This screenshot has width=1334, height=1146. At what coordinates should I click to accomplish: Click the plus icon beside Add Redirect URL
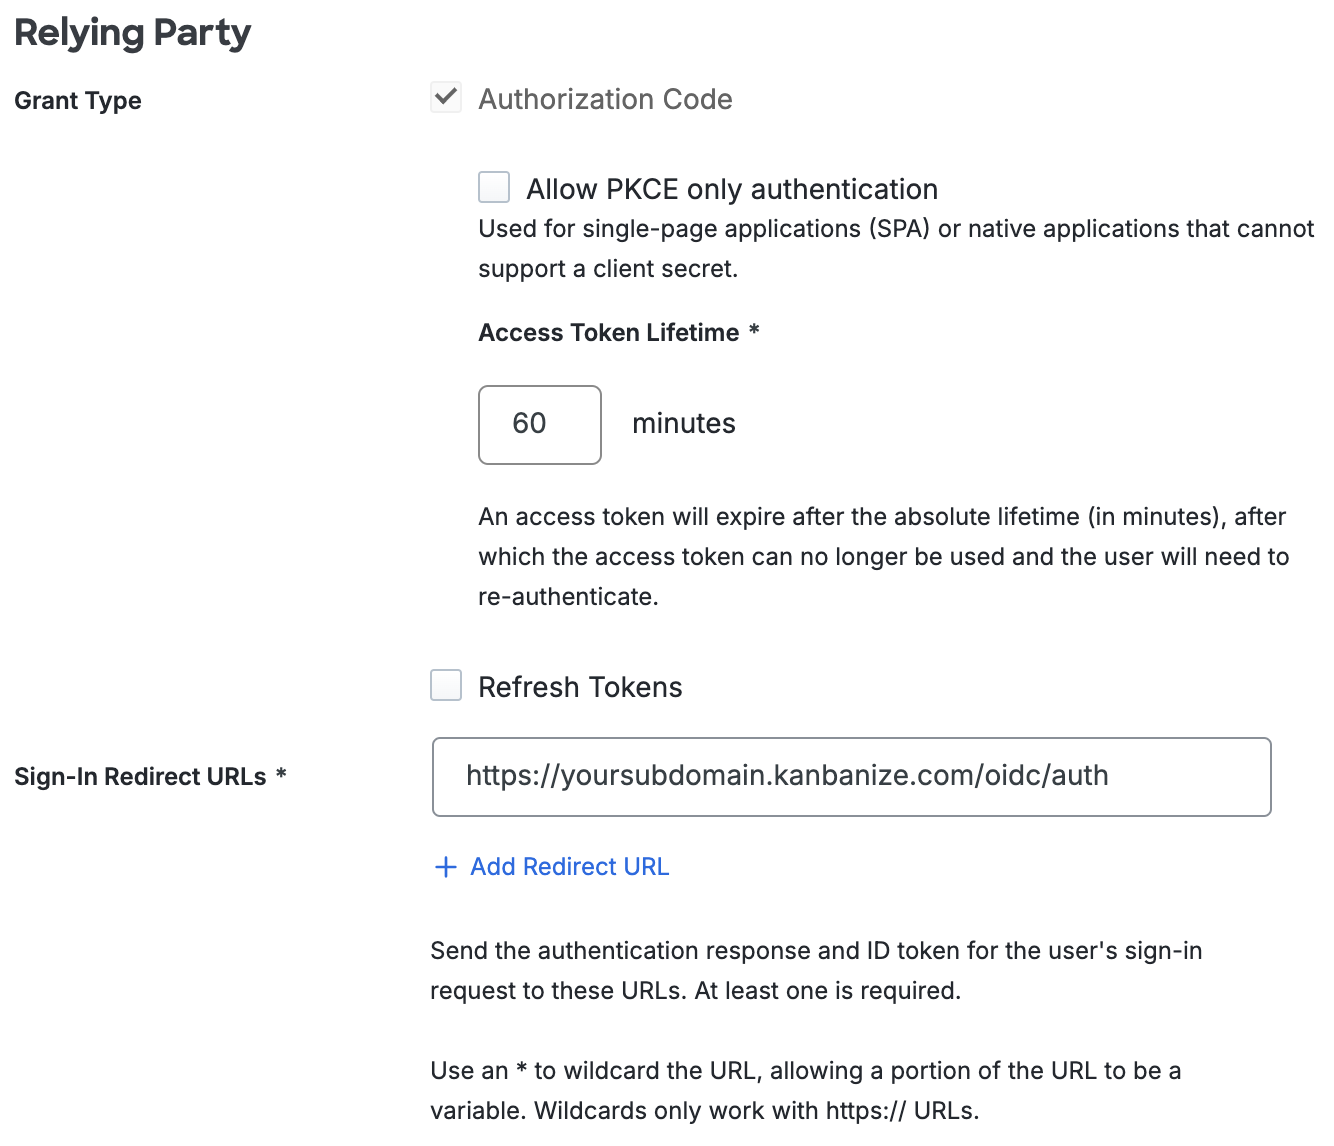coord(445,867)
